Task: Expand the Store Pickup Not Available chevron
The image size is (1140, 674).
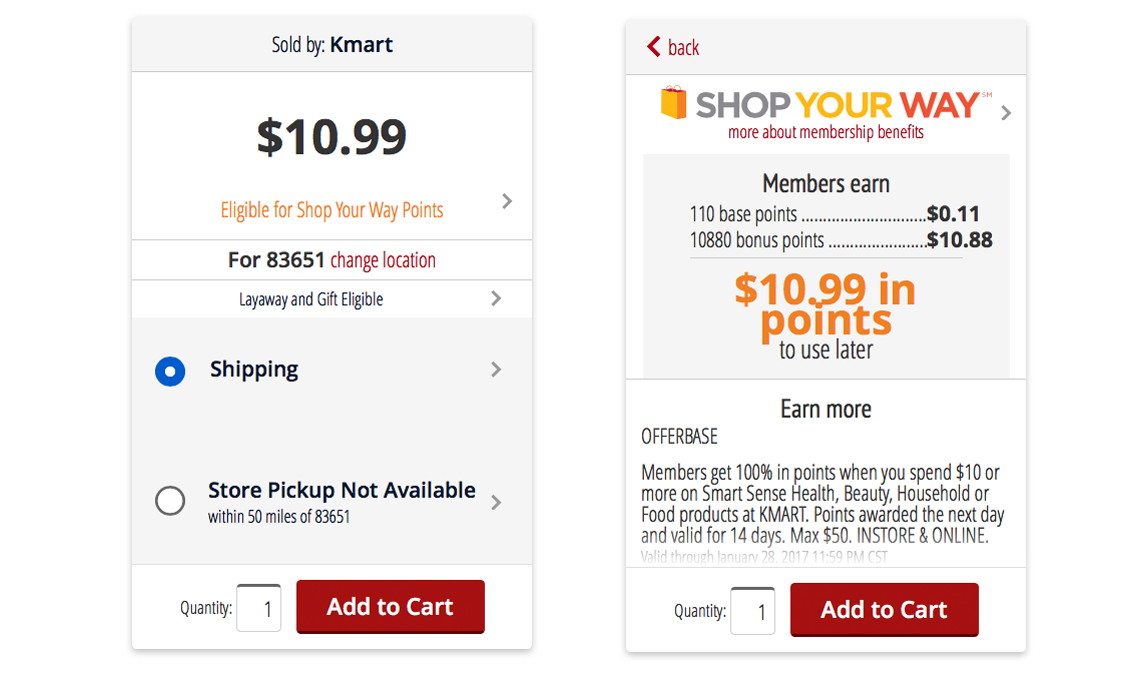Action: (x=496, y=502)
